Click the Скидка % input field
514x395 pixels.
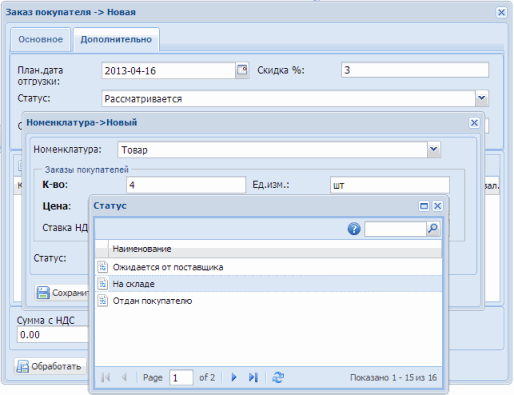pyautogui.click(x=415, y=70)
